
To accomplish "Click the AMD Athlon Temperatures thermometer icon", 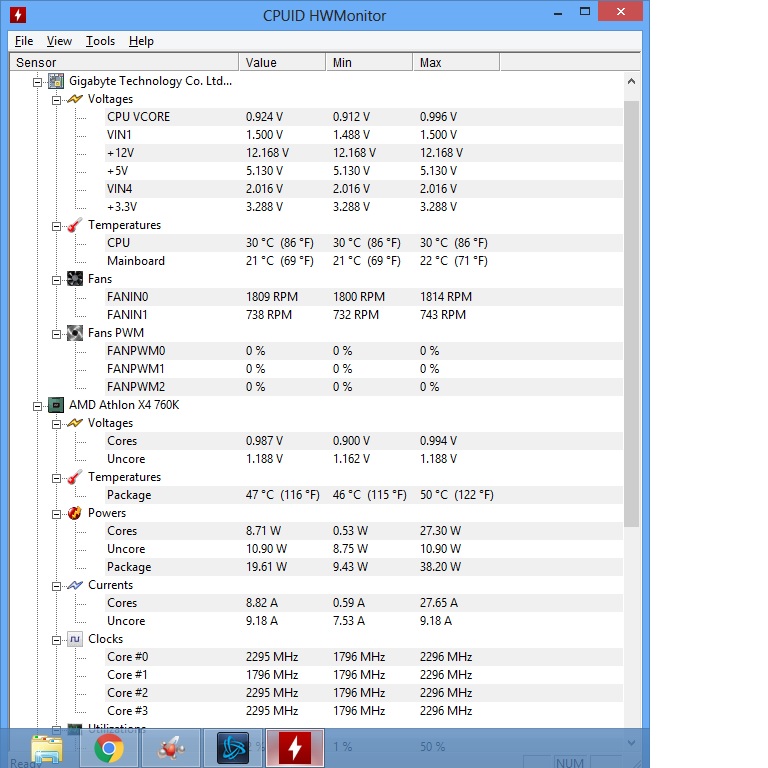I will [74, 477].
